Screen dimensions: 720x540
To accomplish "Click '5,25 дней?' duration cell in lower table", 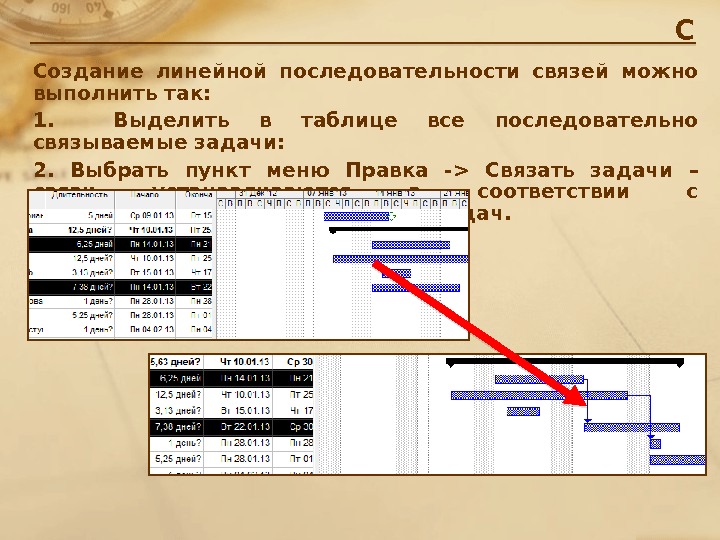I will pos(178,459).
